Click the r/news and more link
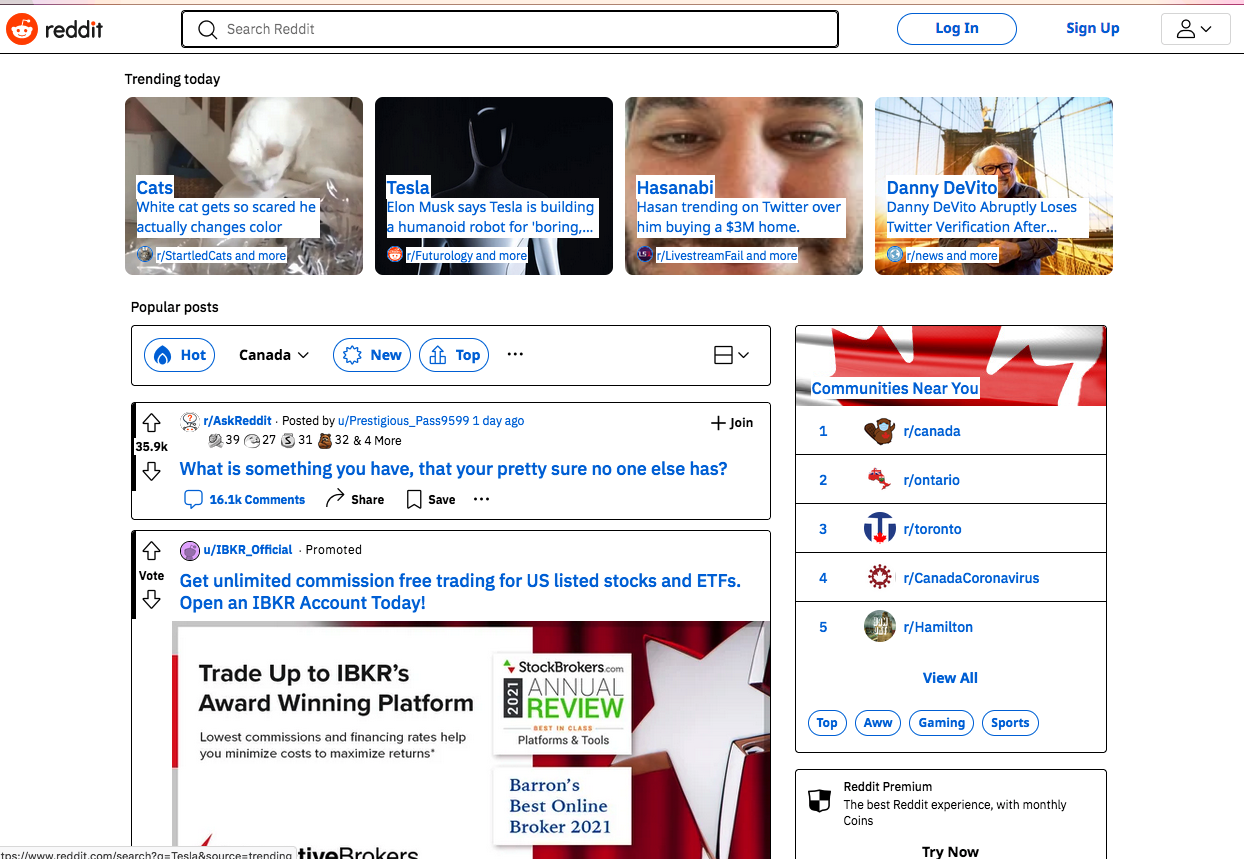 click(x=952, y=256)
